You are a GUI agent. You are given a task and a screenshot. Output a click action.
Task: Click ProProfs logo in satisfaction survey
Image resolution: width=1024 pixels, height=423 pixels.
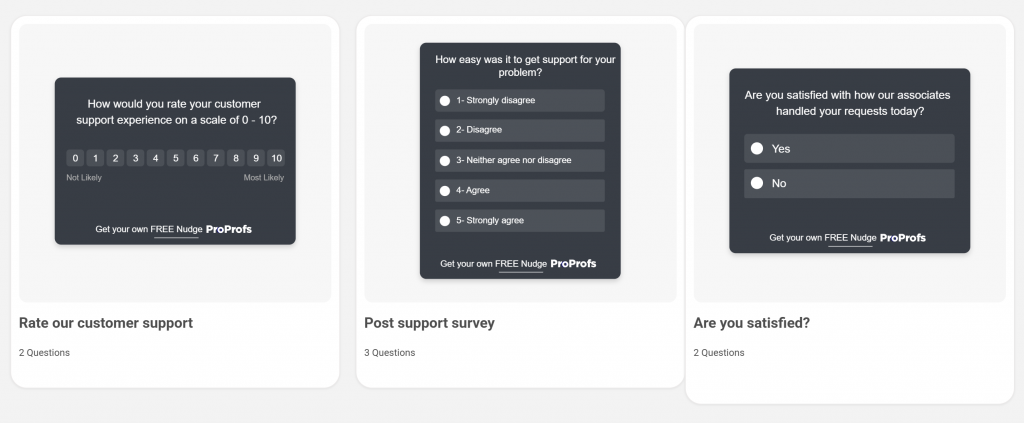pos(903,238)
